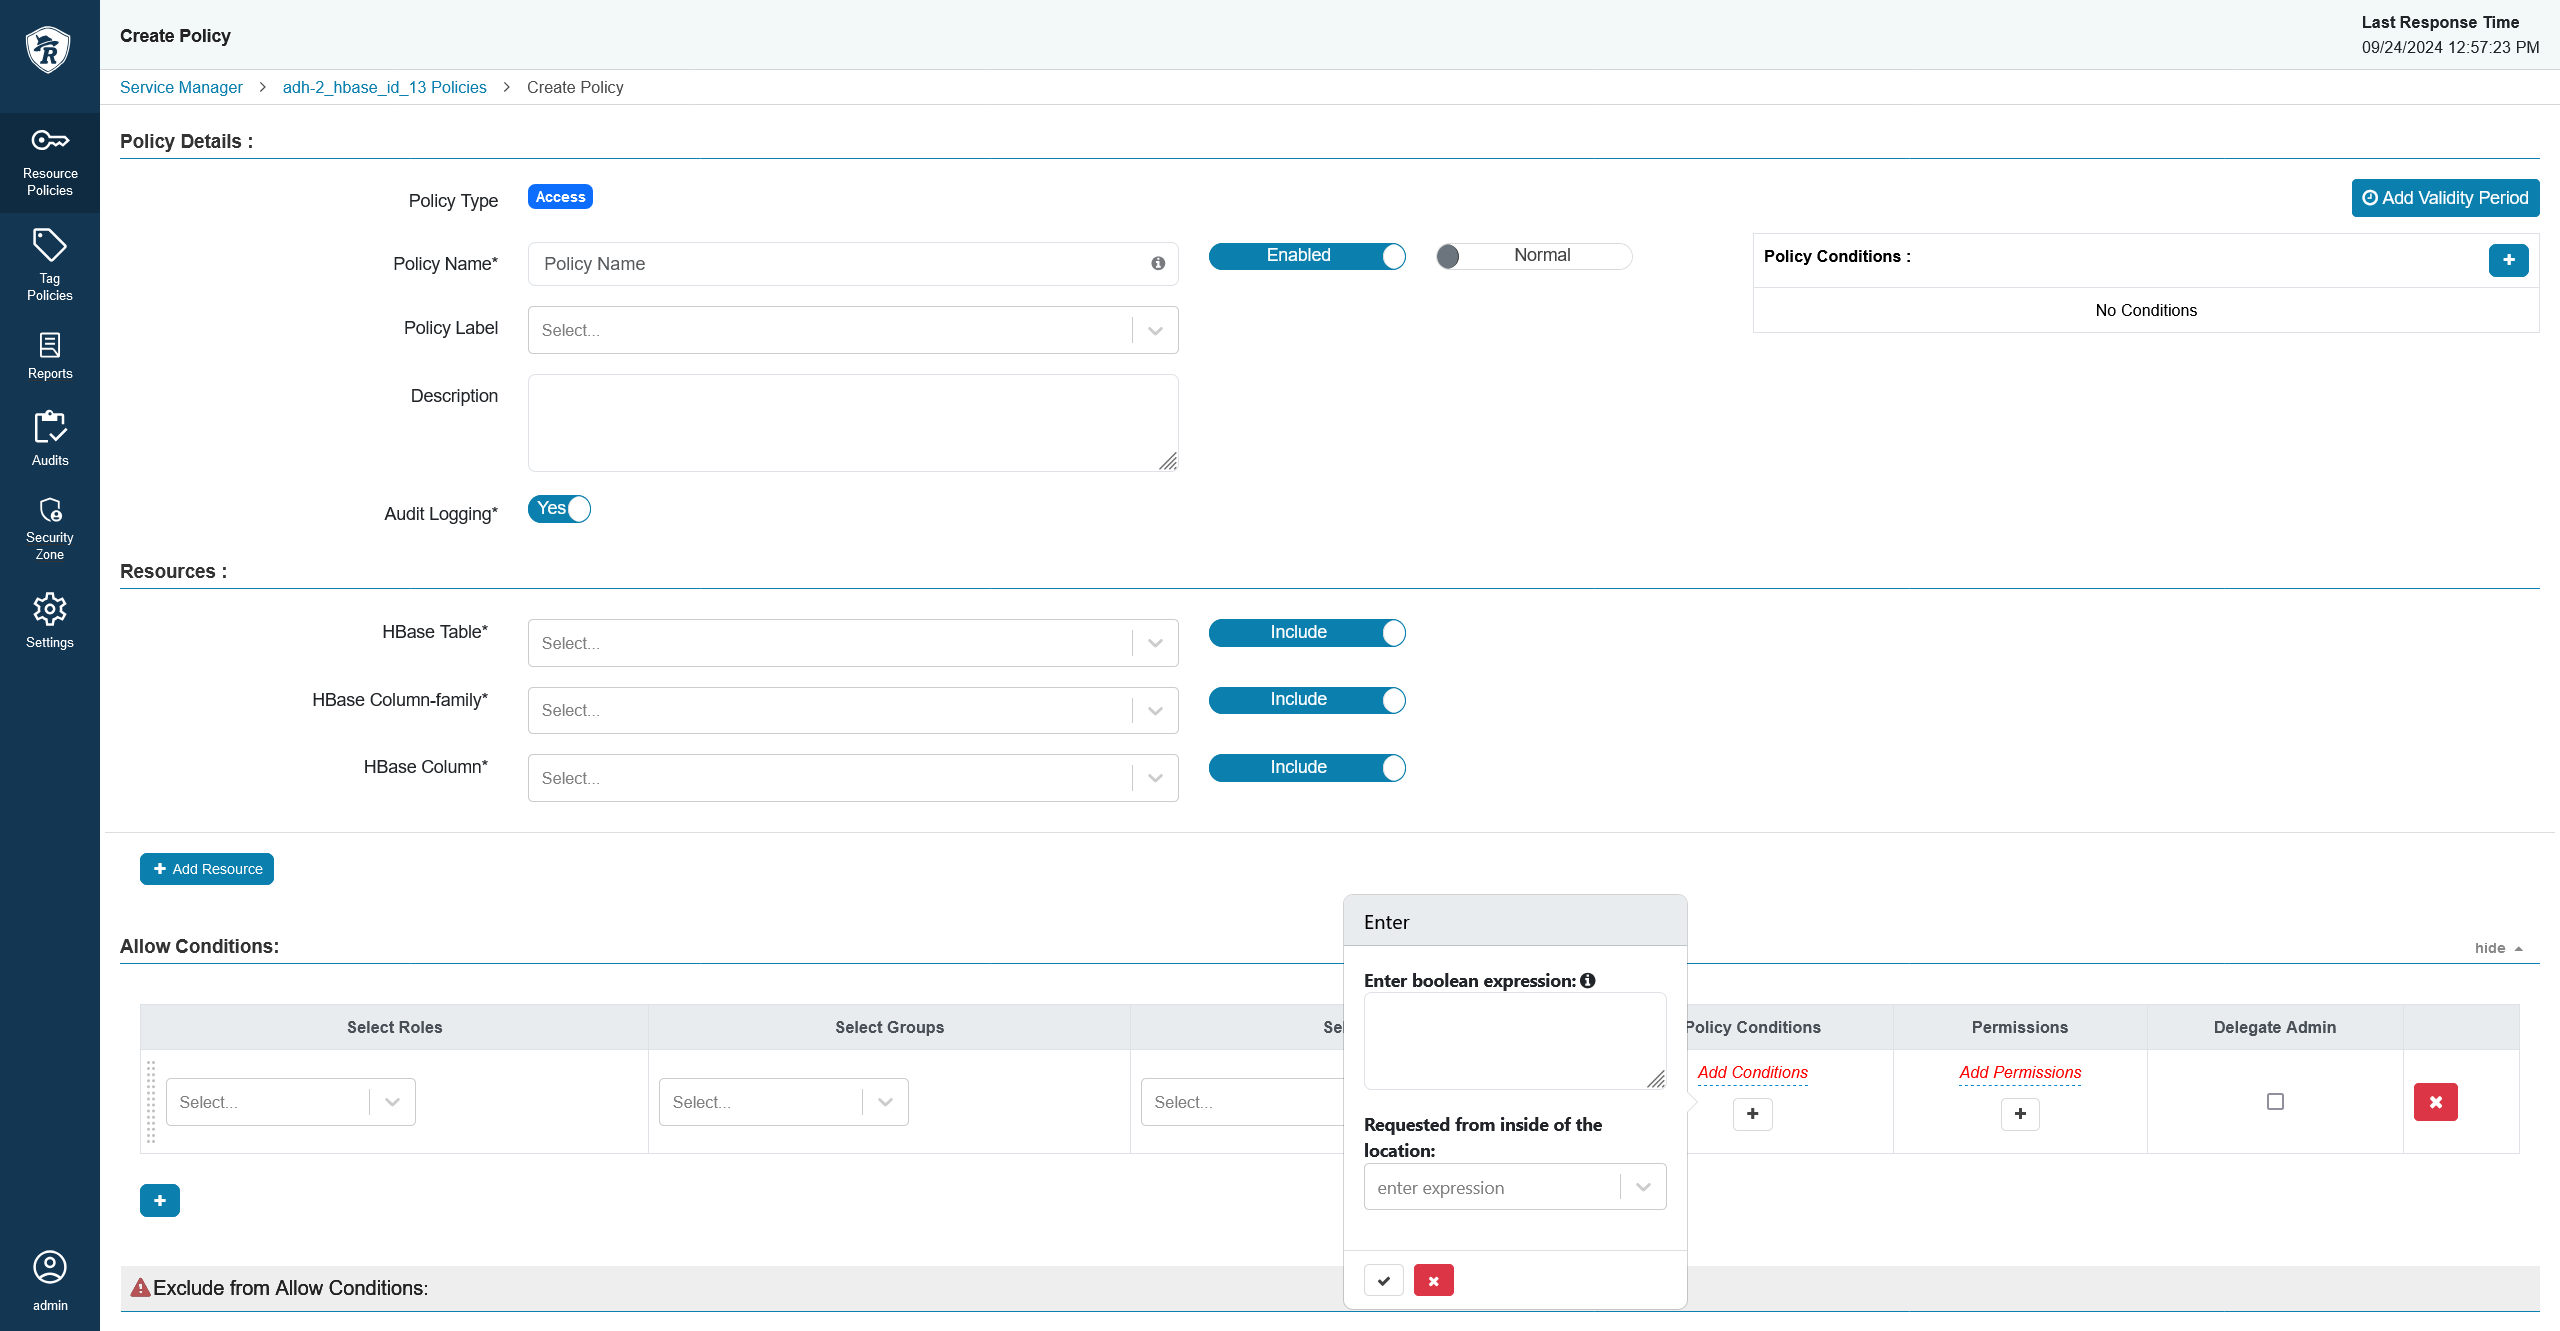This screenshot has width=2560, height=1331.
Task: Open Settings from sidebar
Action: coord(49,620)
